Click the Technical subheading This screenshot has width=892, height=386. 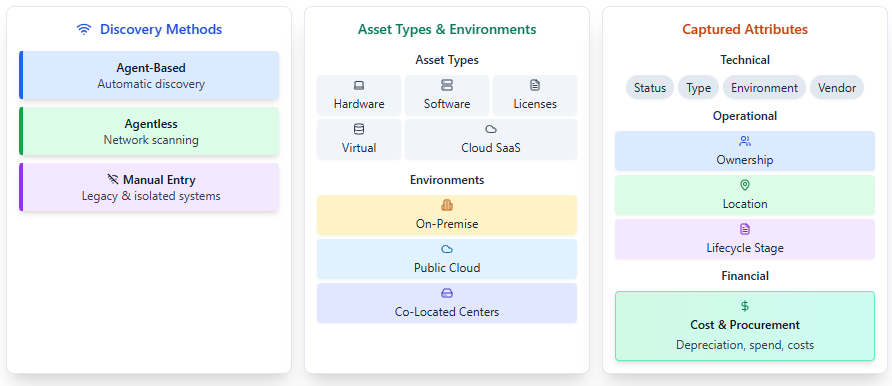point(745,60)
